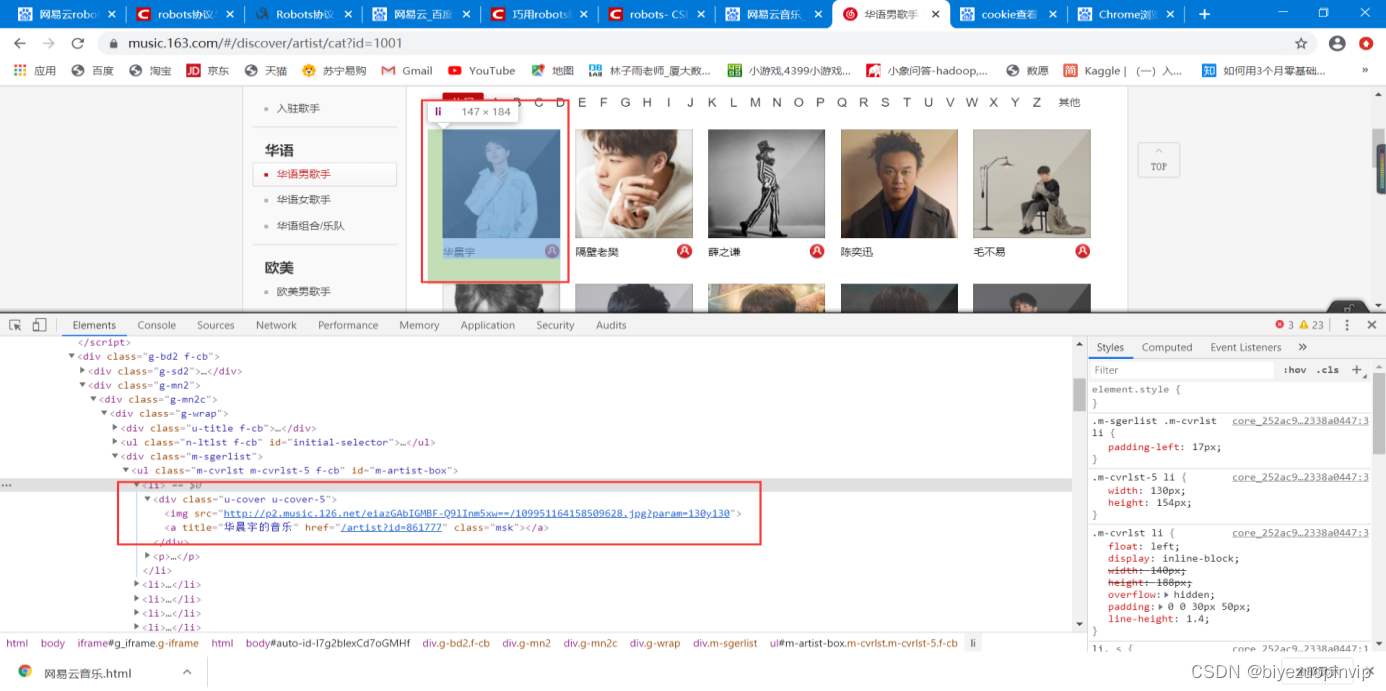Open the 毛不易 artist thumbnail
1386x691 pixels.
[x=1032, y=183]
